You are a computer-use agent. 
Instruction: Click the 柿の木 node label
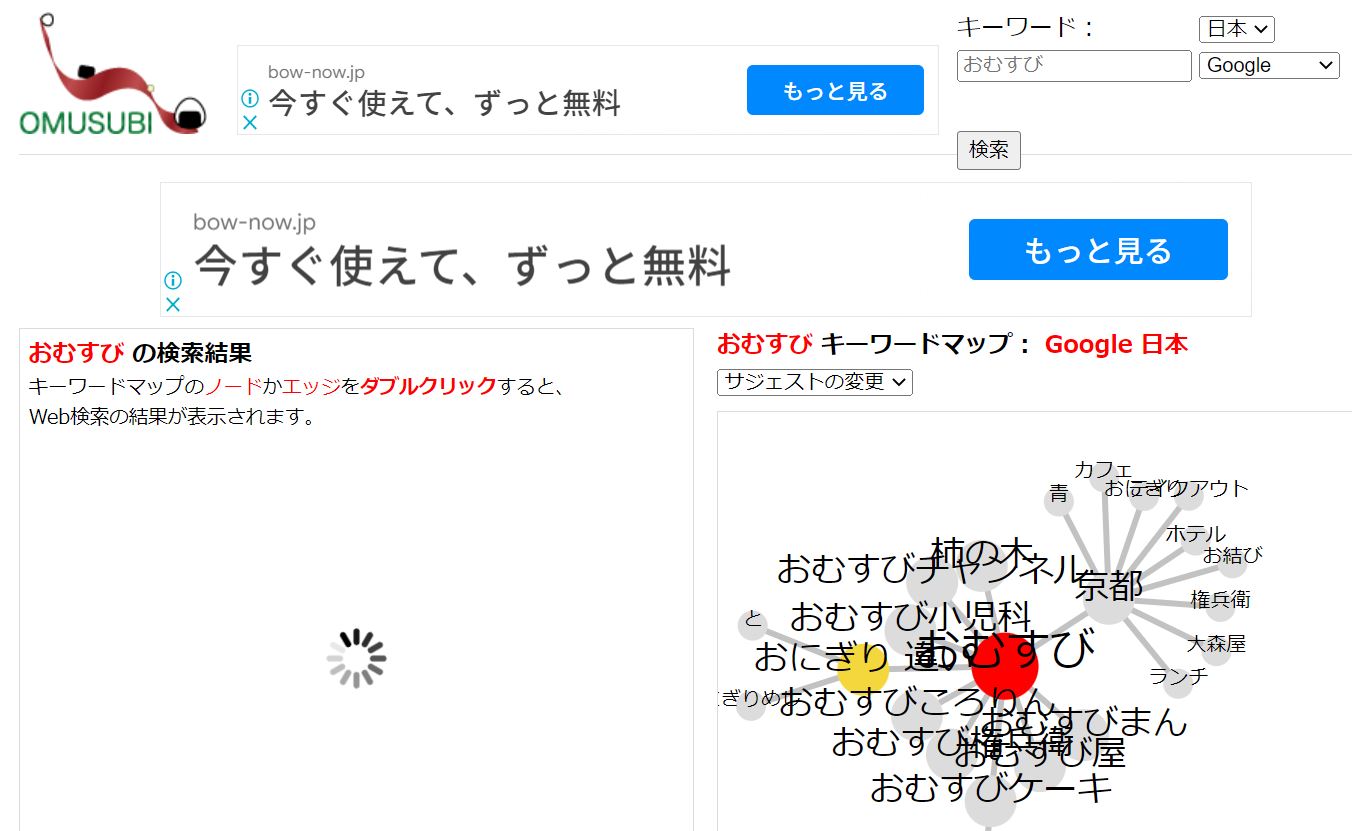pos(981,551)
